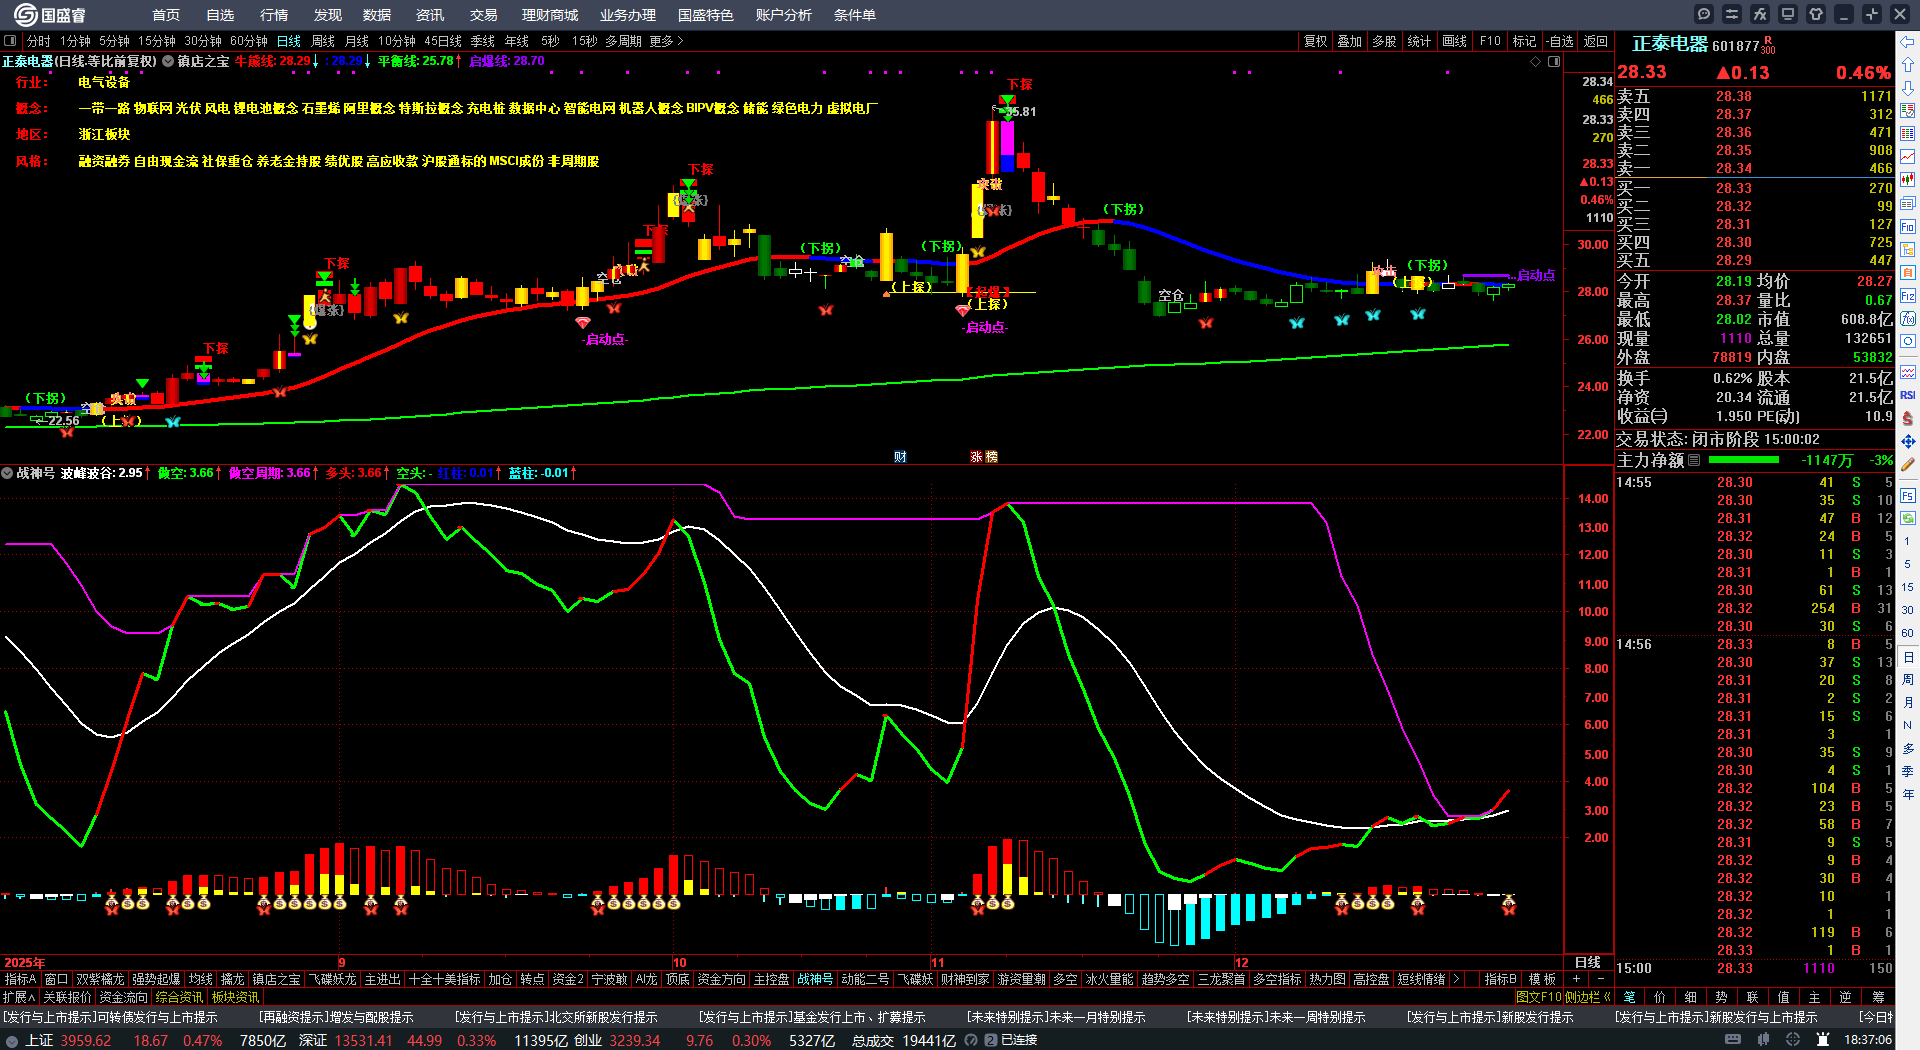
Task: Click the round logo icon beside 上证 index
Action: (12, 1040)
